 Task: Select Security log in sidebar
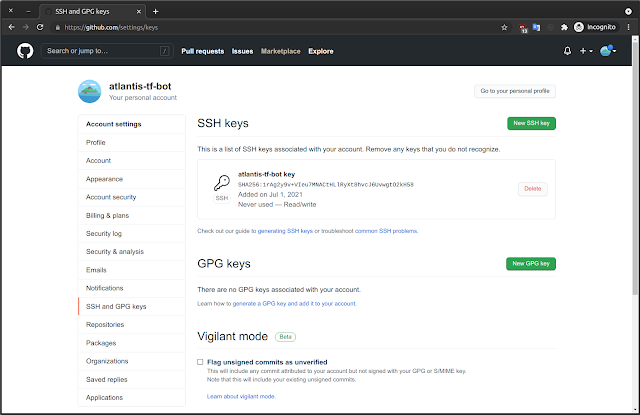pyautogui.click(x=131, y=233)
